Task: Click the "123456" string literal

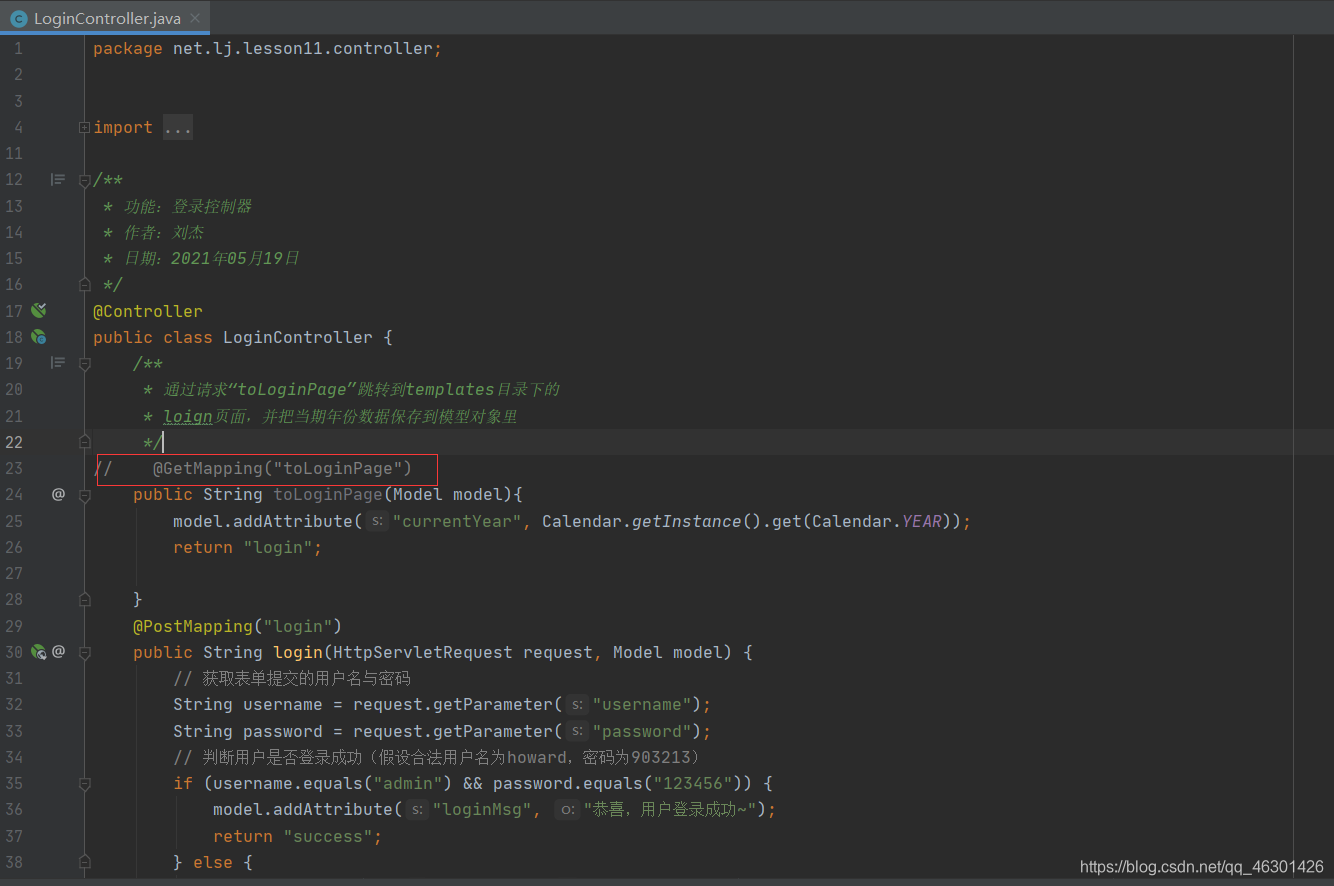Action: click(692, 783)
